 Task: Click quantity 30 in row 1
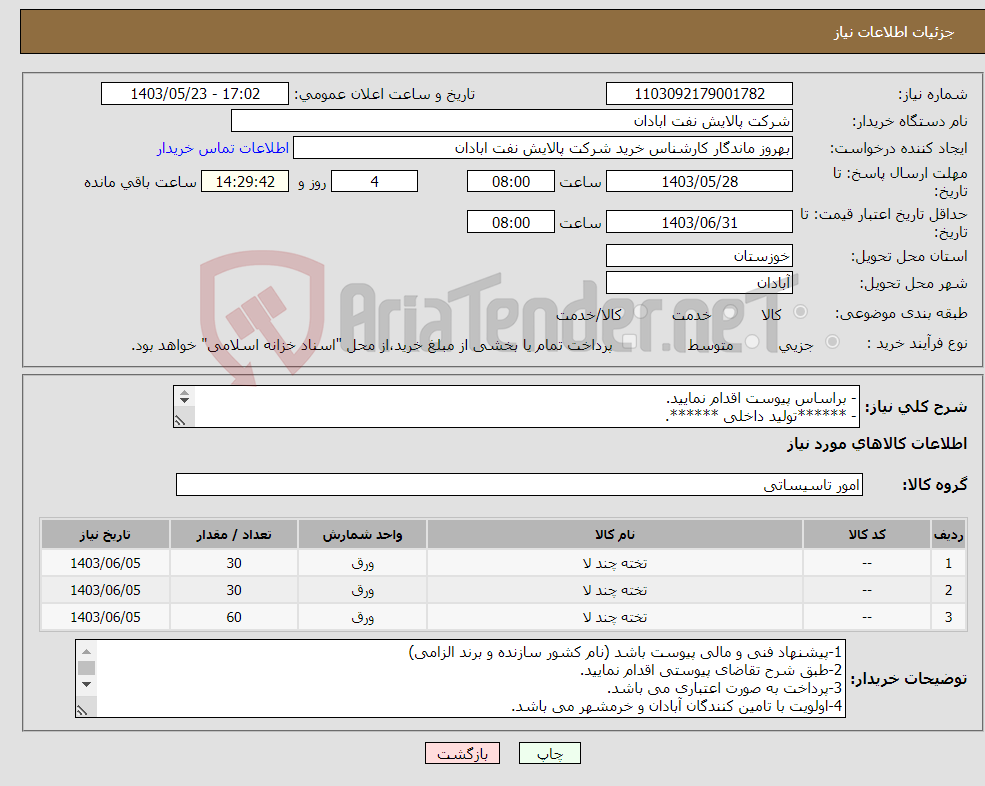tap(234, 564)
